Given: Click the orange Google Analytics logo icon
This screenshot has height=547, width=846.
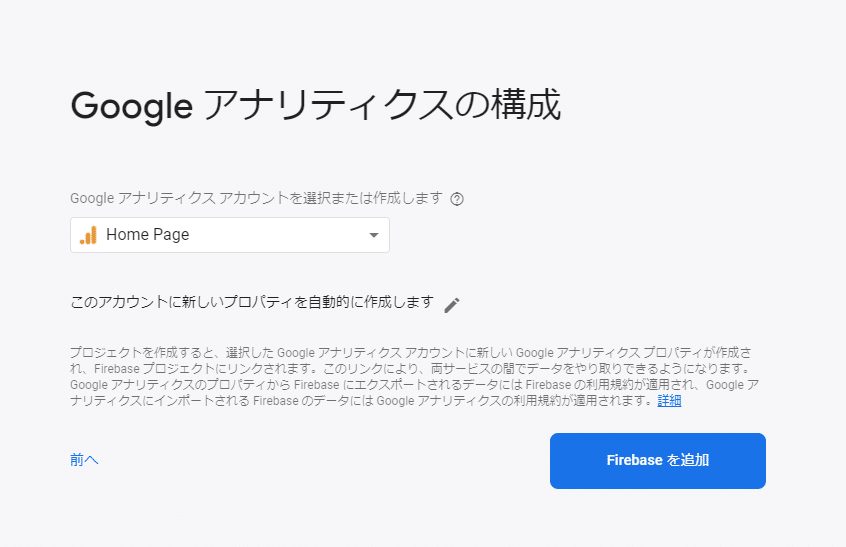Looking at the screenshot, I should 88,235.
